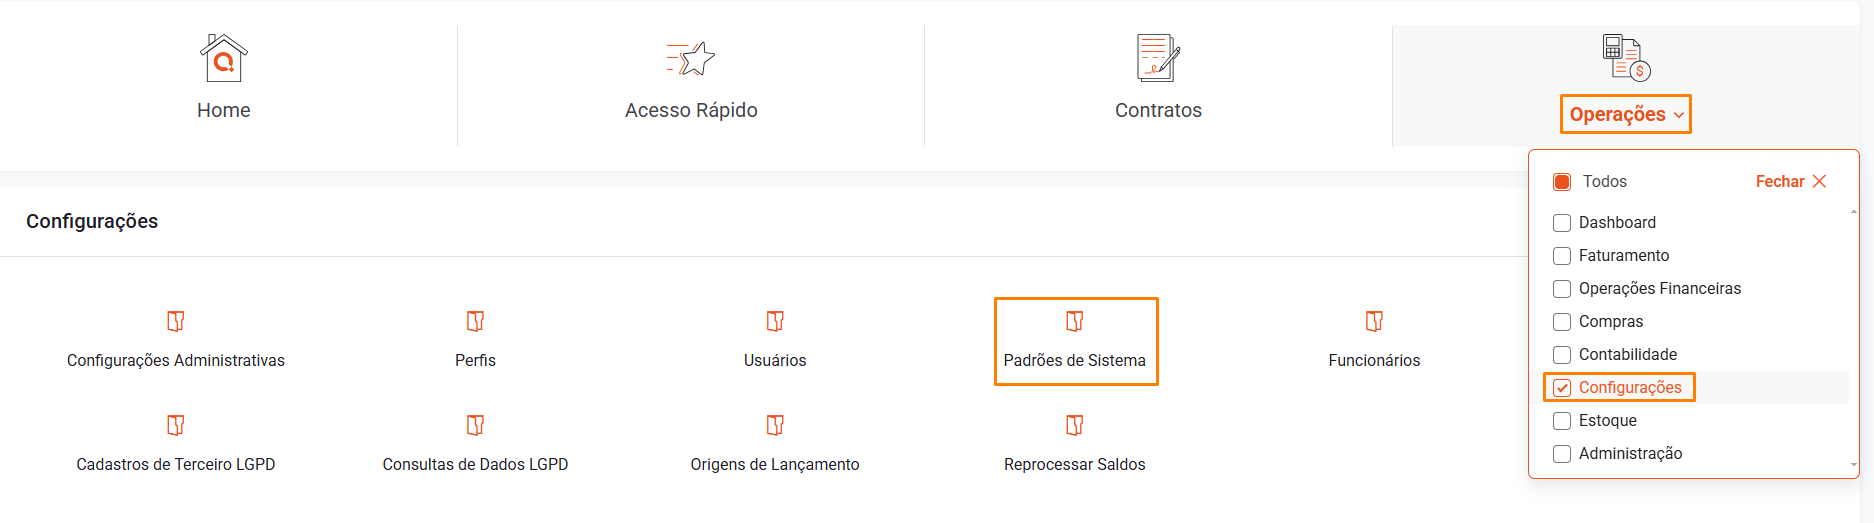
Task: Open Padrões de Sistema link
Action: pyautogui.click(x=1075, y=360)
